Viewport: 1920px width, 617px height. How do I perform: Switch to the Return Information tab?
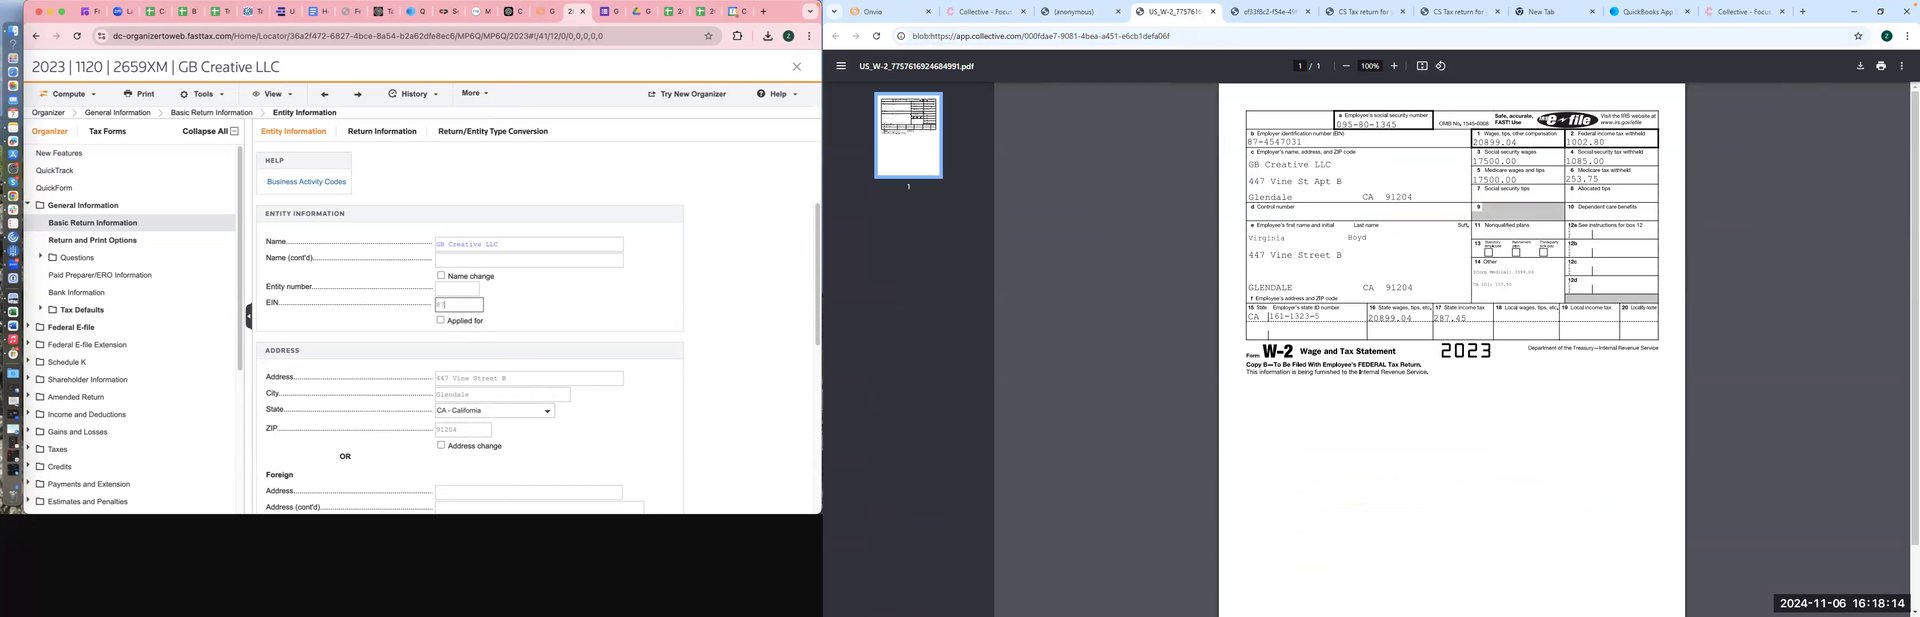click(382, 131)
